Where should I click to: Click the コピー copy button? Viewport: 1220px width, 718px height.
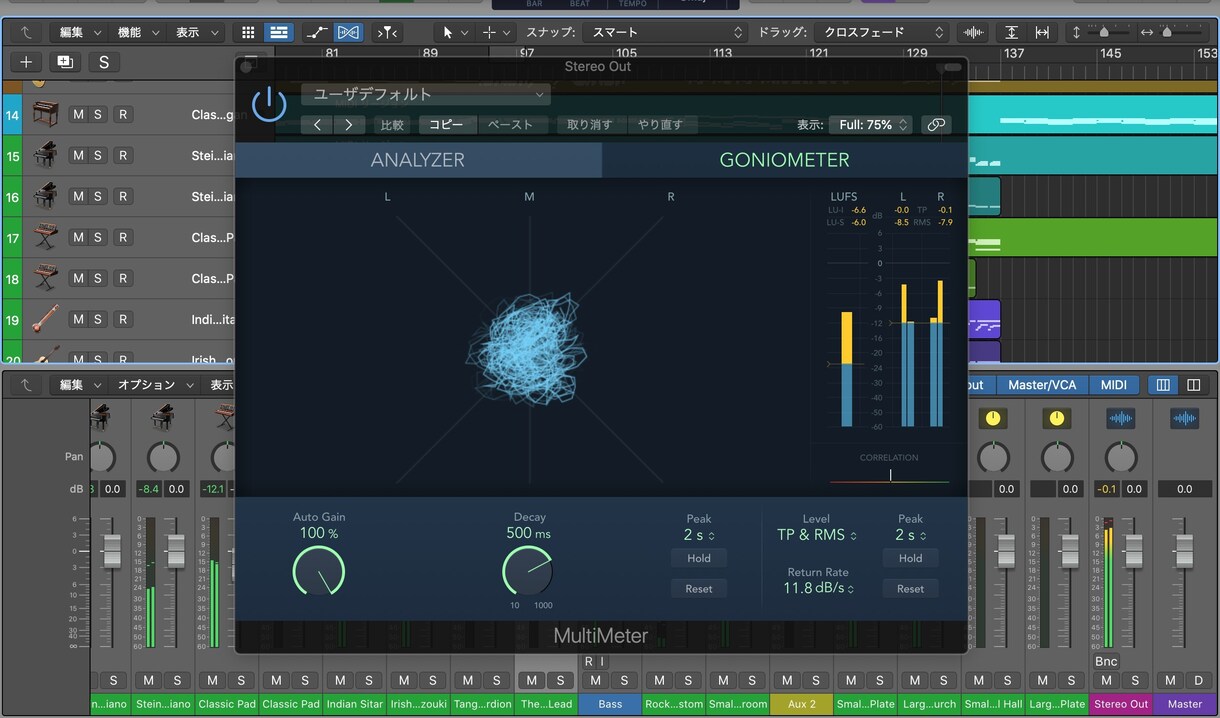click(x=447, y=125)
